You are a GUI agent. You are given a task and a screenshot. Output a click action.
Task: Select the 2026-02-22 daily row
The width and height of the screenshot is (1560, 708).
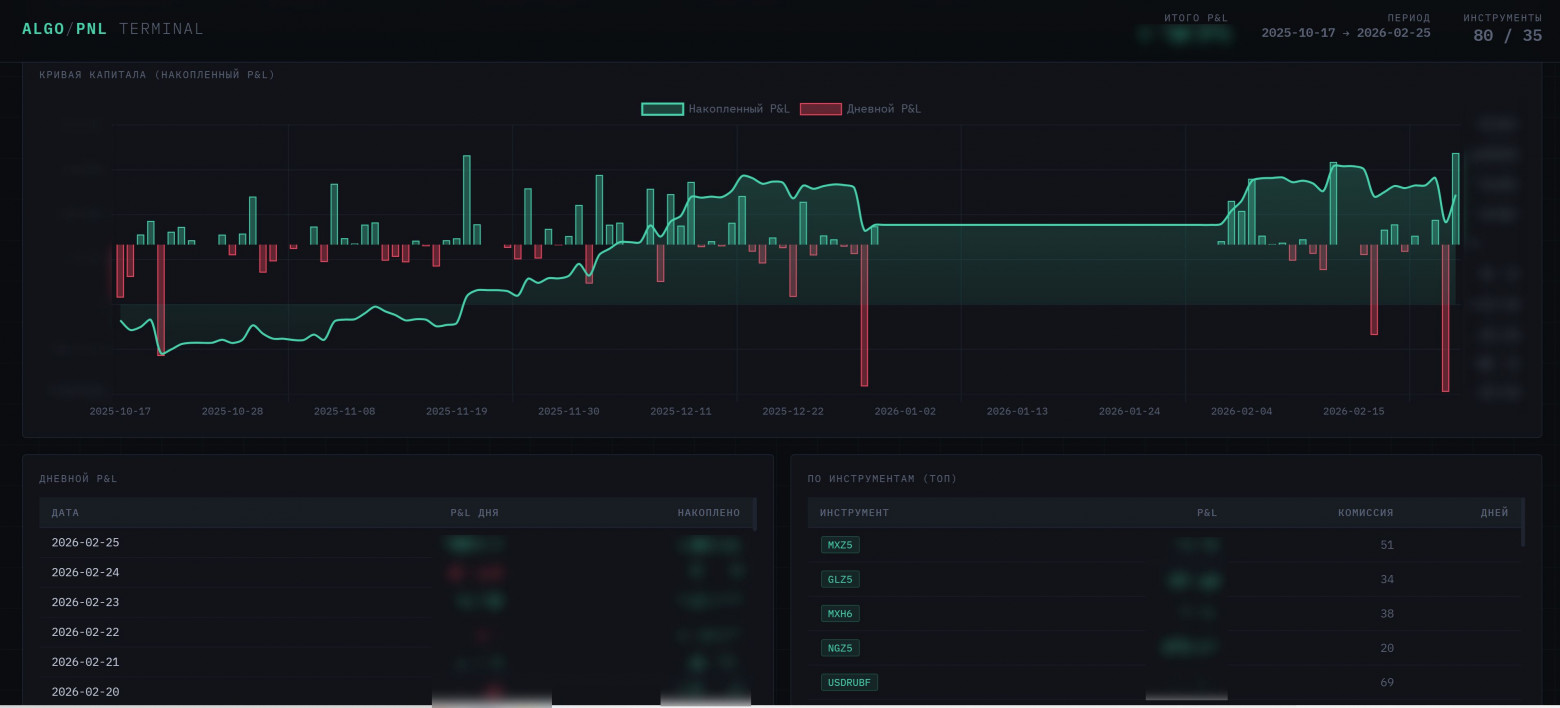(396, 633)
